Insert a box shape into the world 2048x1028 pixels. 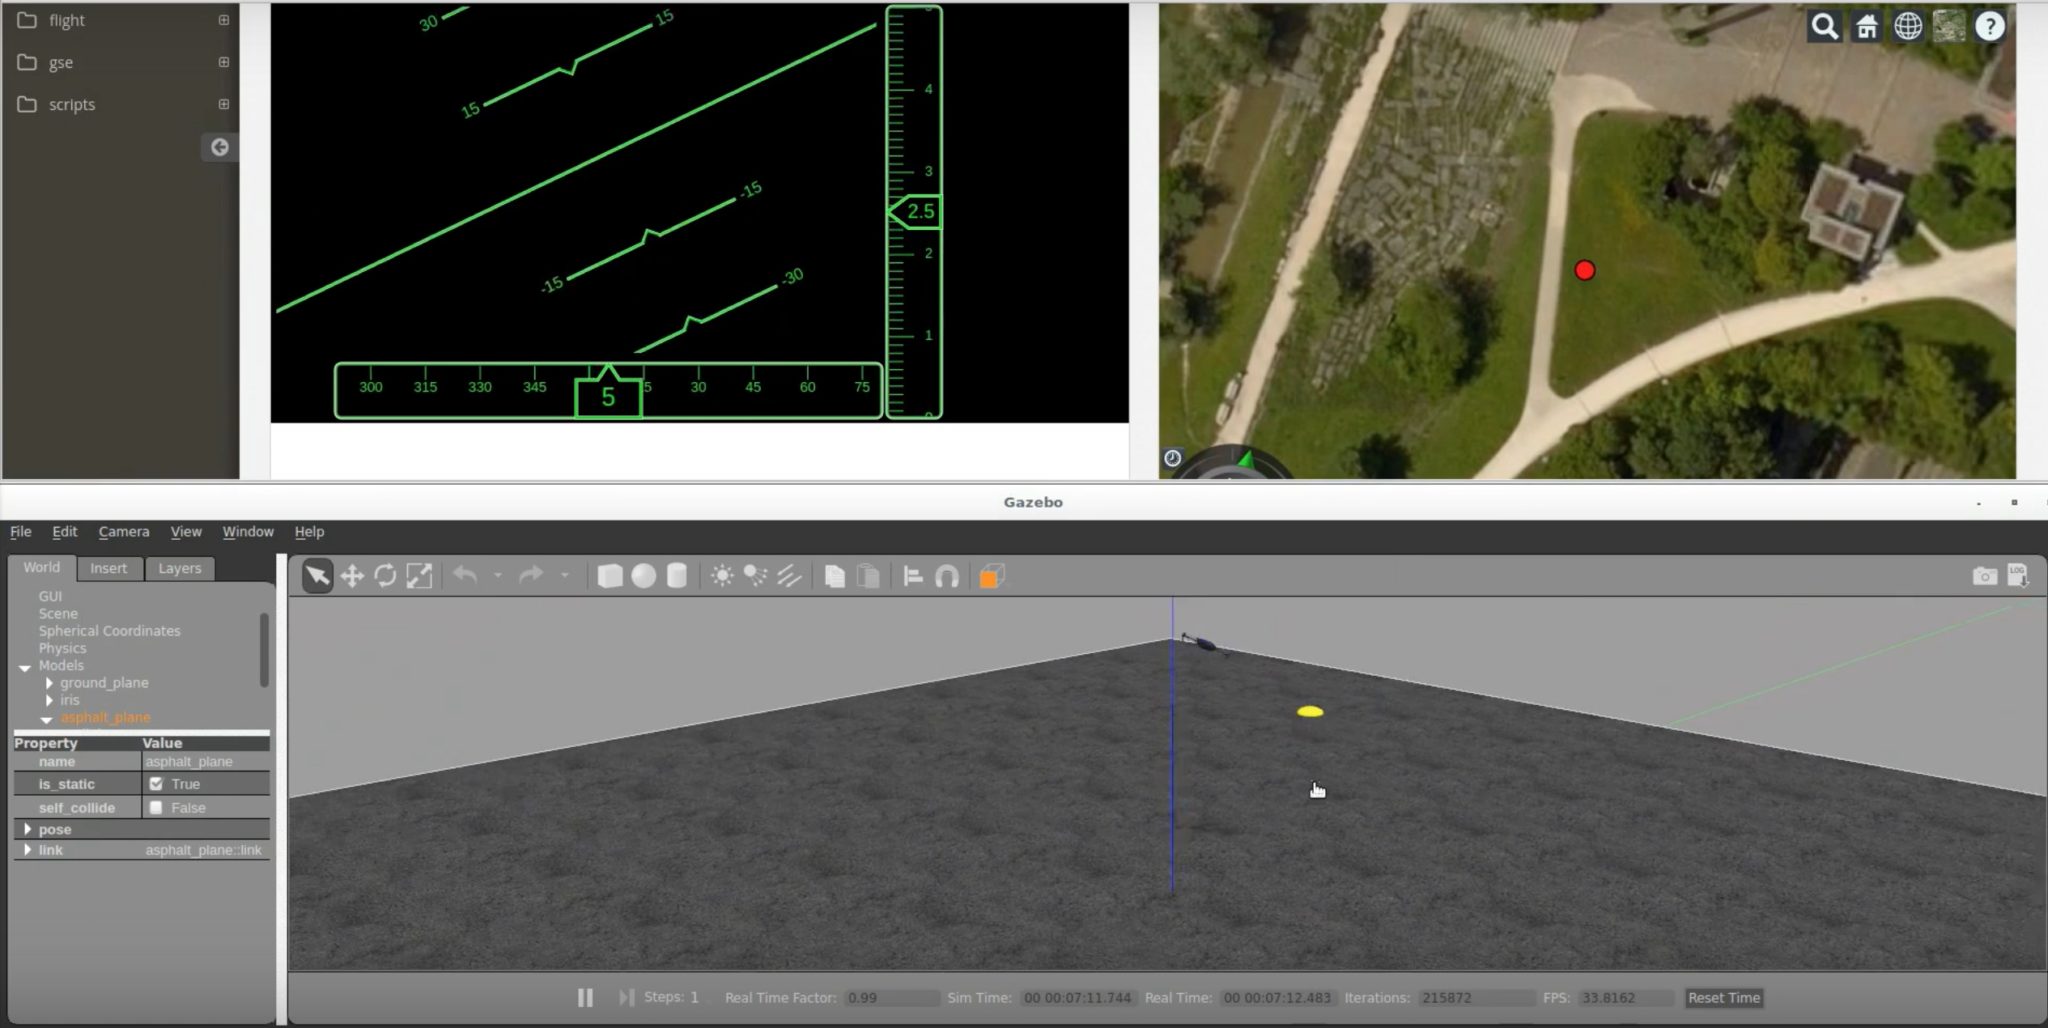609,575
